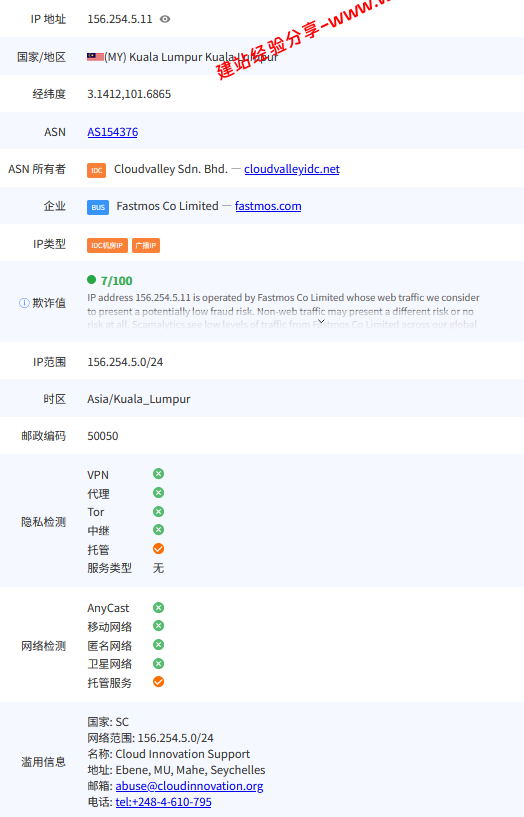524x817 pixels.
Task: Click the 卫星网络 status cross icon
Action: pos(158,663)
